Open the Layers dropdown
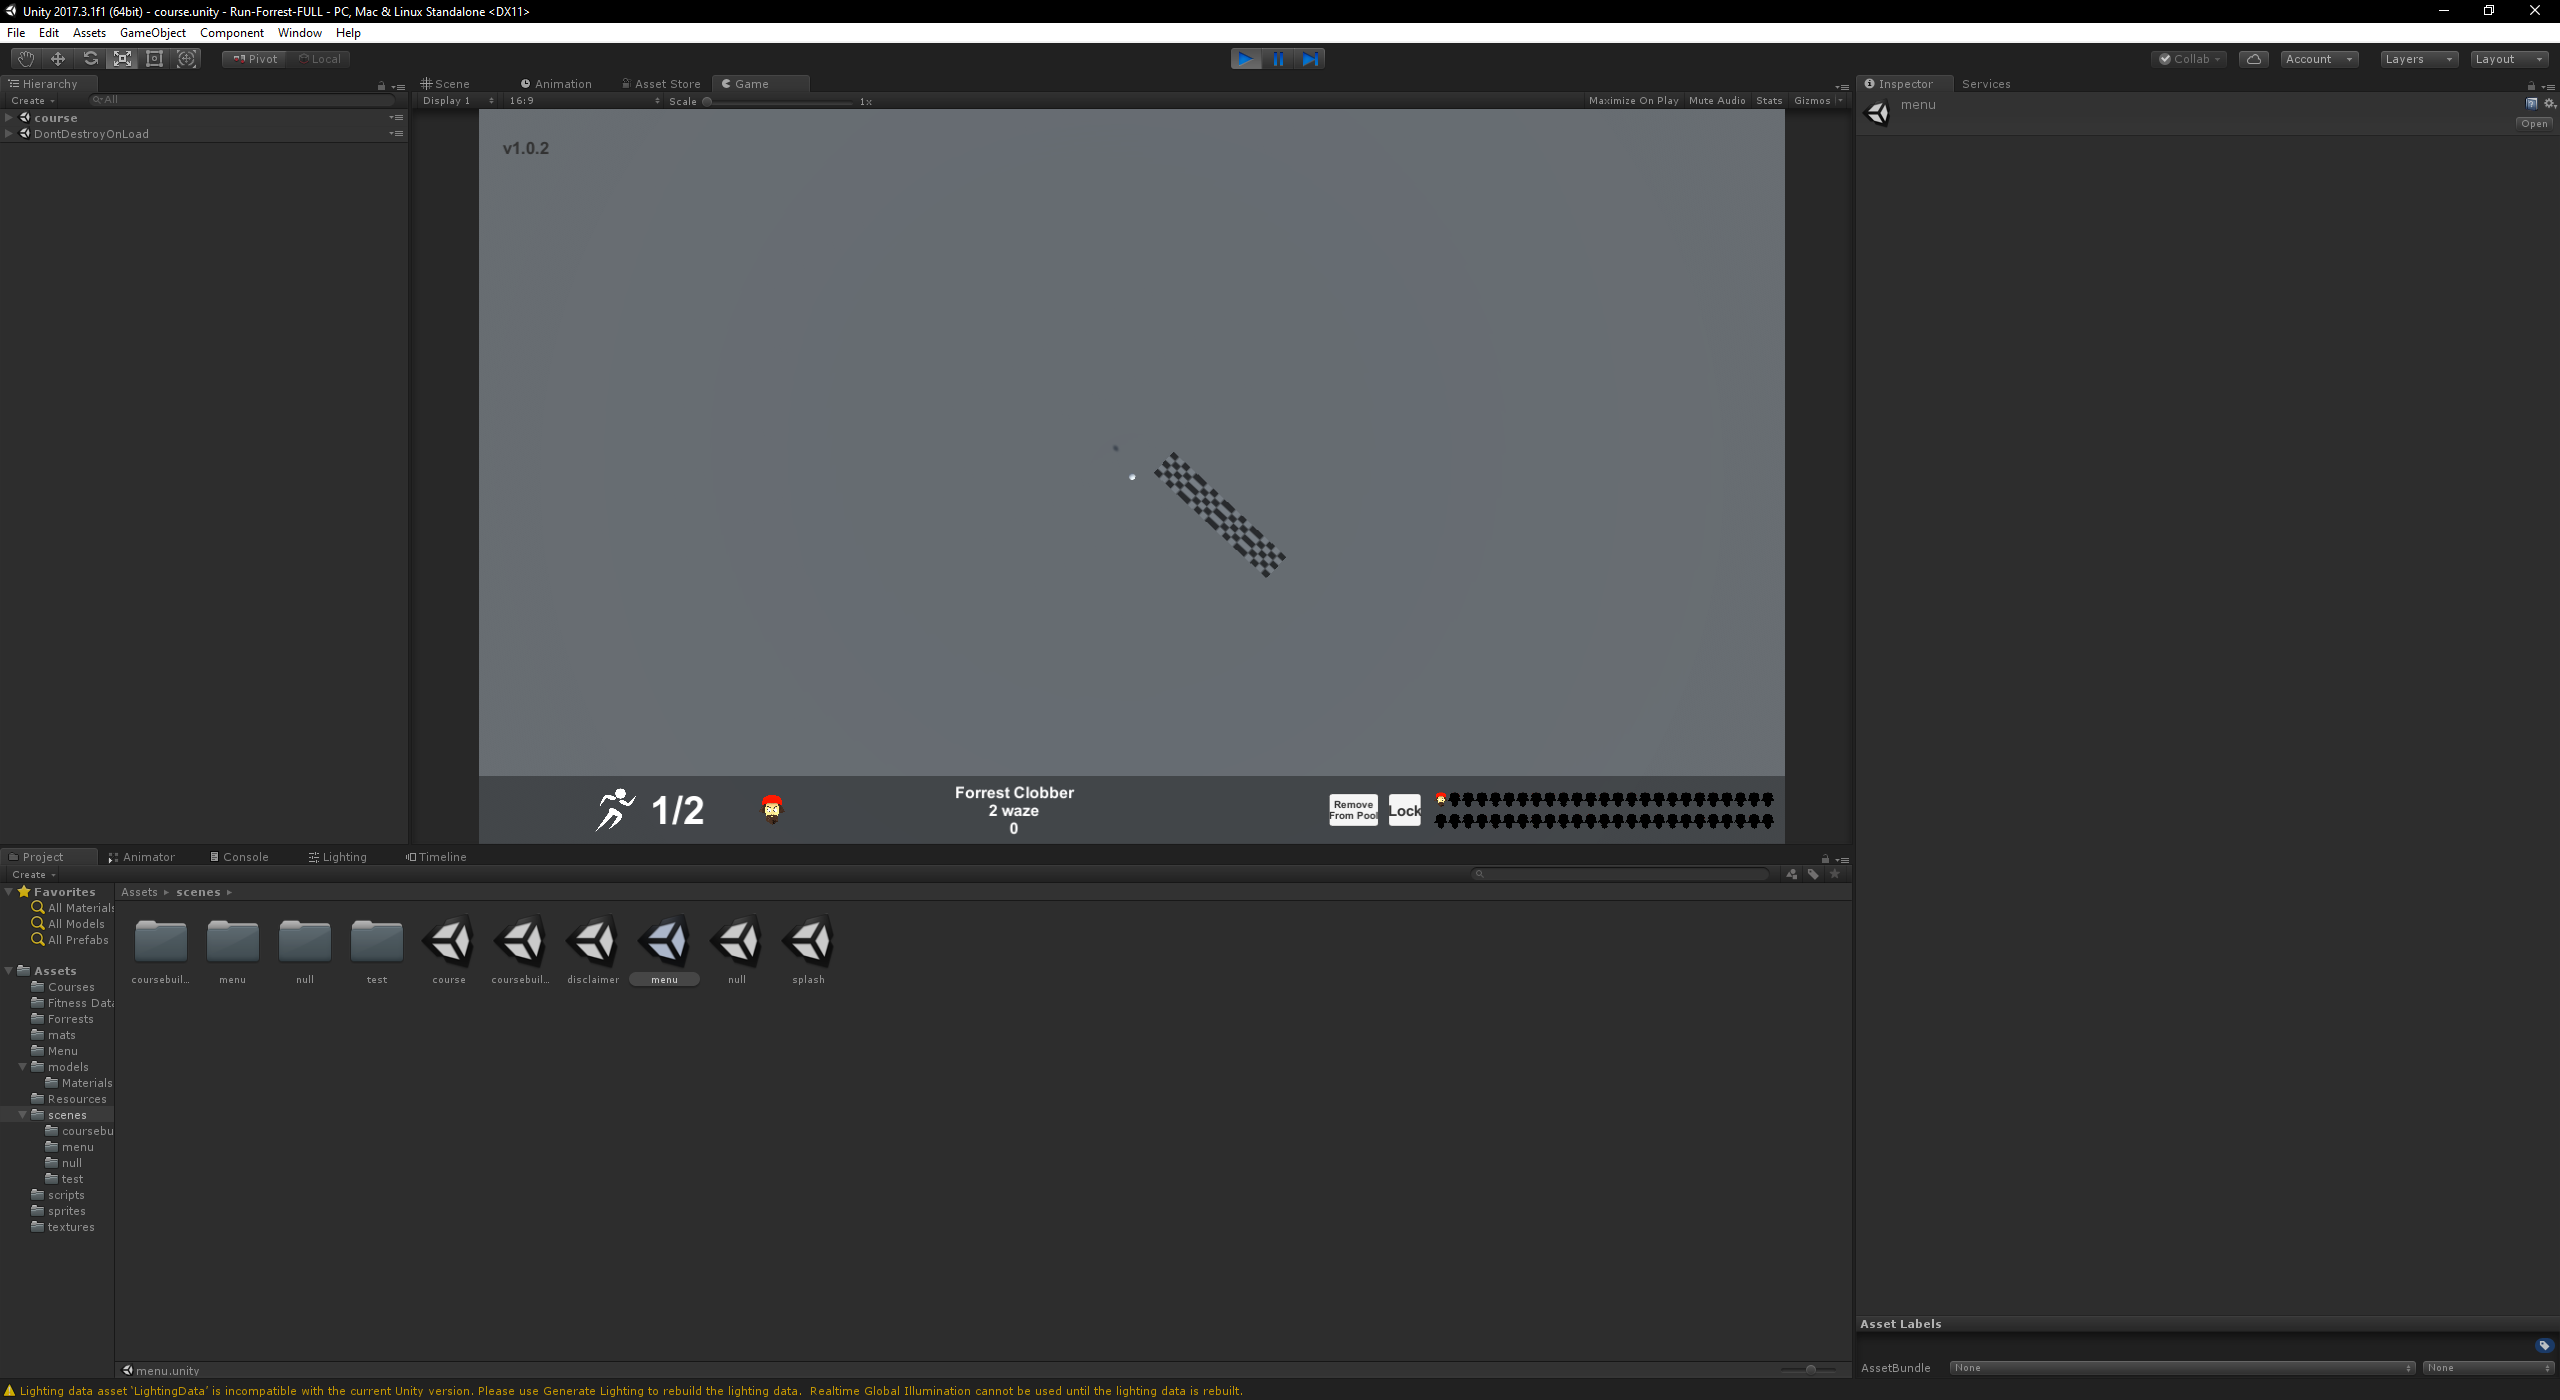The image size is (2560, 1400). tap(2417, 59)
